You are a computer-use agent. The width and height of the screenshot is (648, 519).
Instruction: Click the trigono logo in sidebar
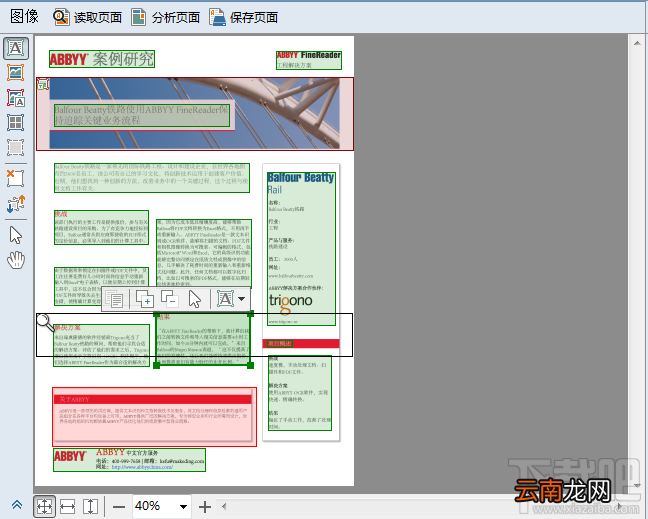pos(291,302)
